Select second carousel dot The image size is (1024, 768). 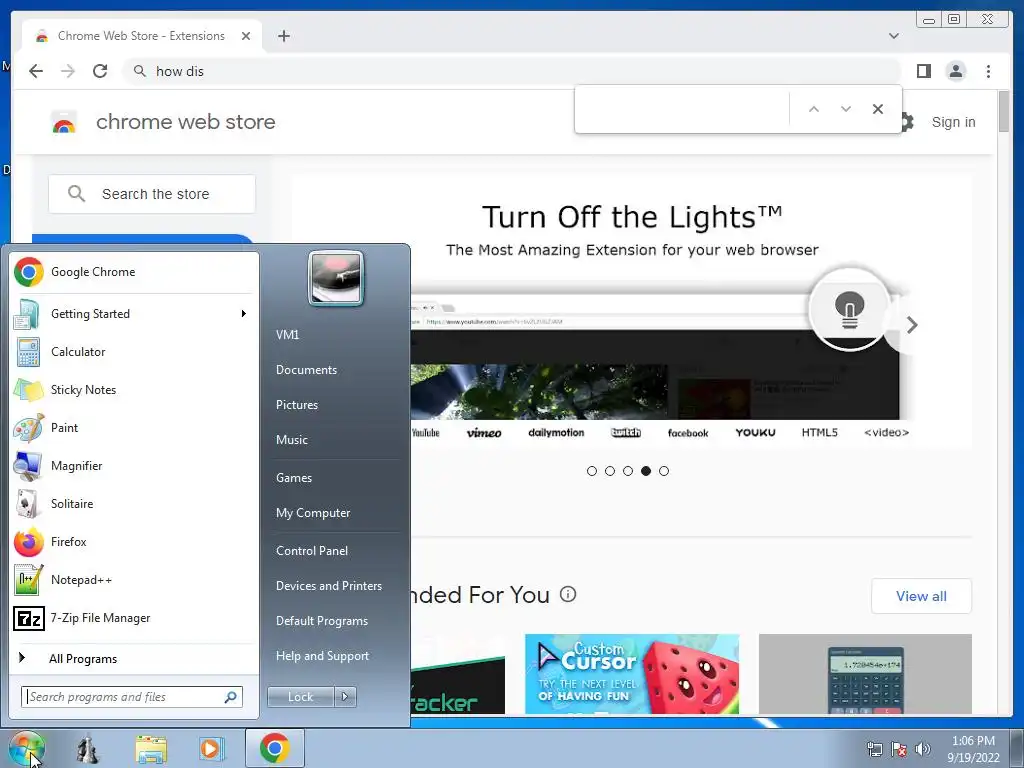tap(610, 471)
